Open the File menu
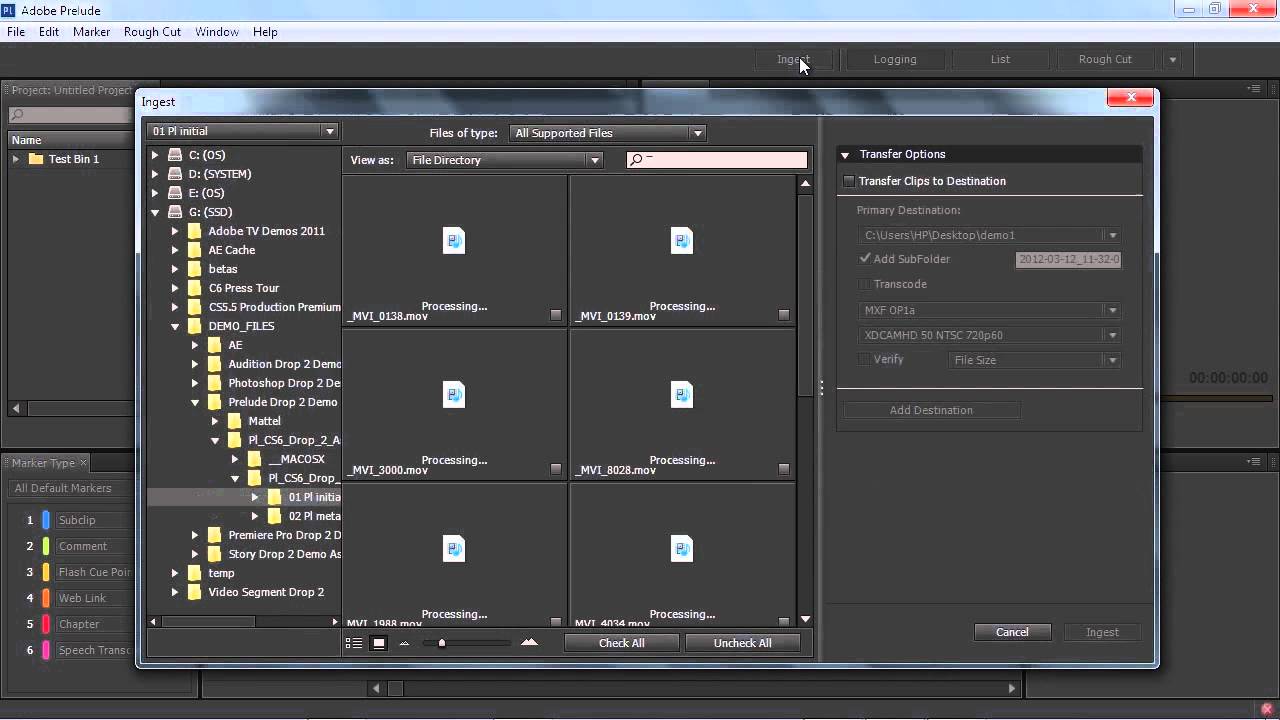Image resolution: width=1280 pixels, height=720 pixels. click(x=16, y=32)
